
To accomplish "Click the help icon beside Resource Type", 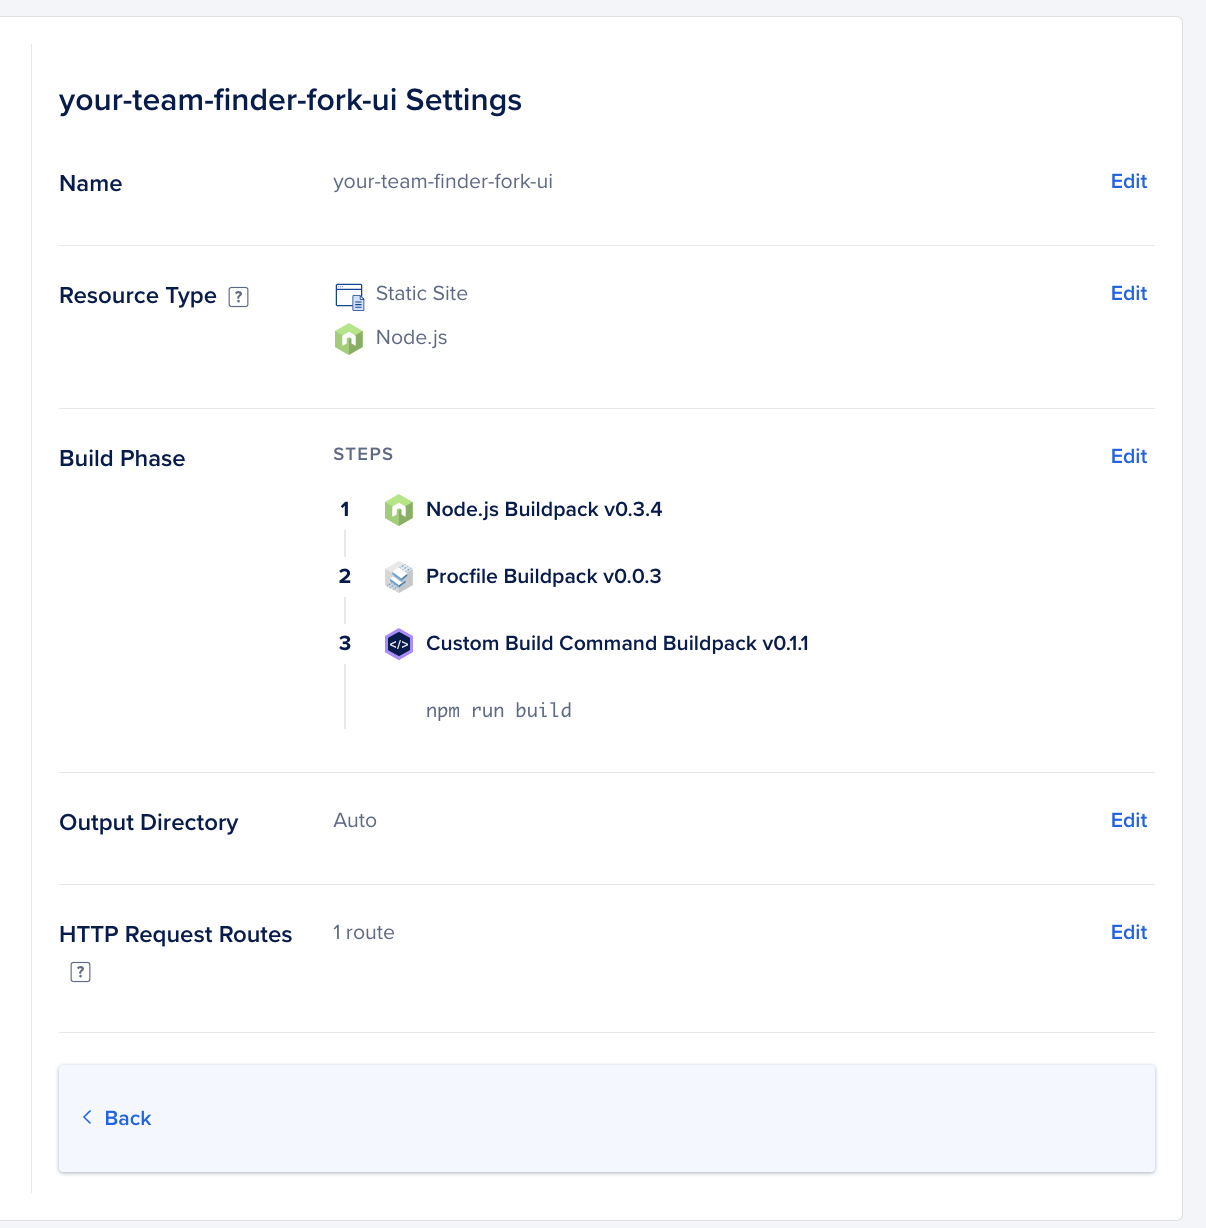I will pyautogui.click(x=238, y=297).
